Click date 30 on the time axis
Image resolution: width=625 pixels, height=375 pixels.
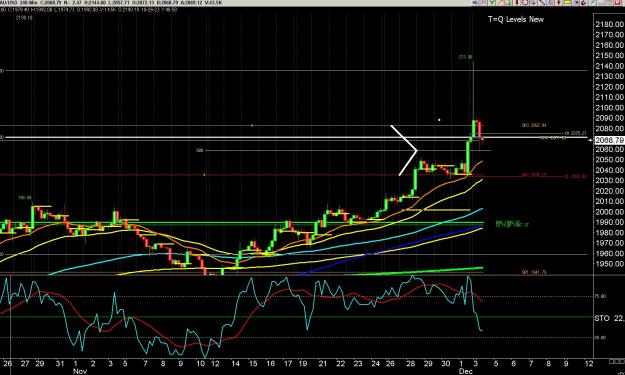pyautogui.click(x=446, y=363)
